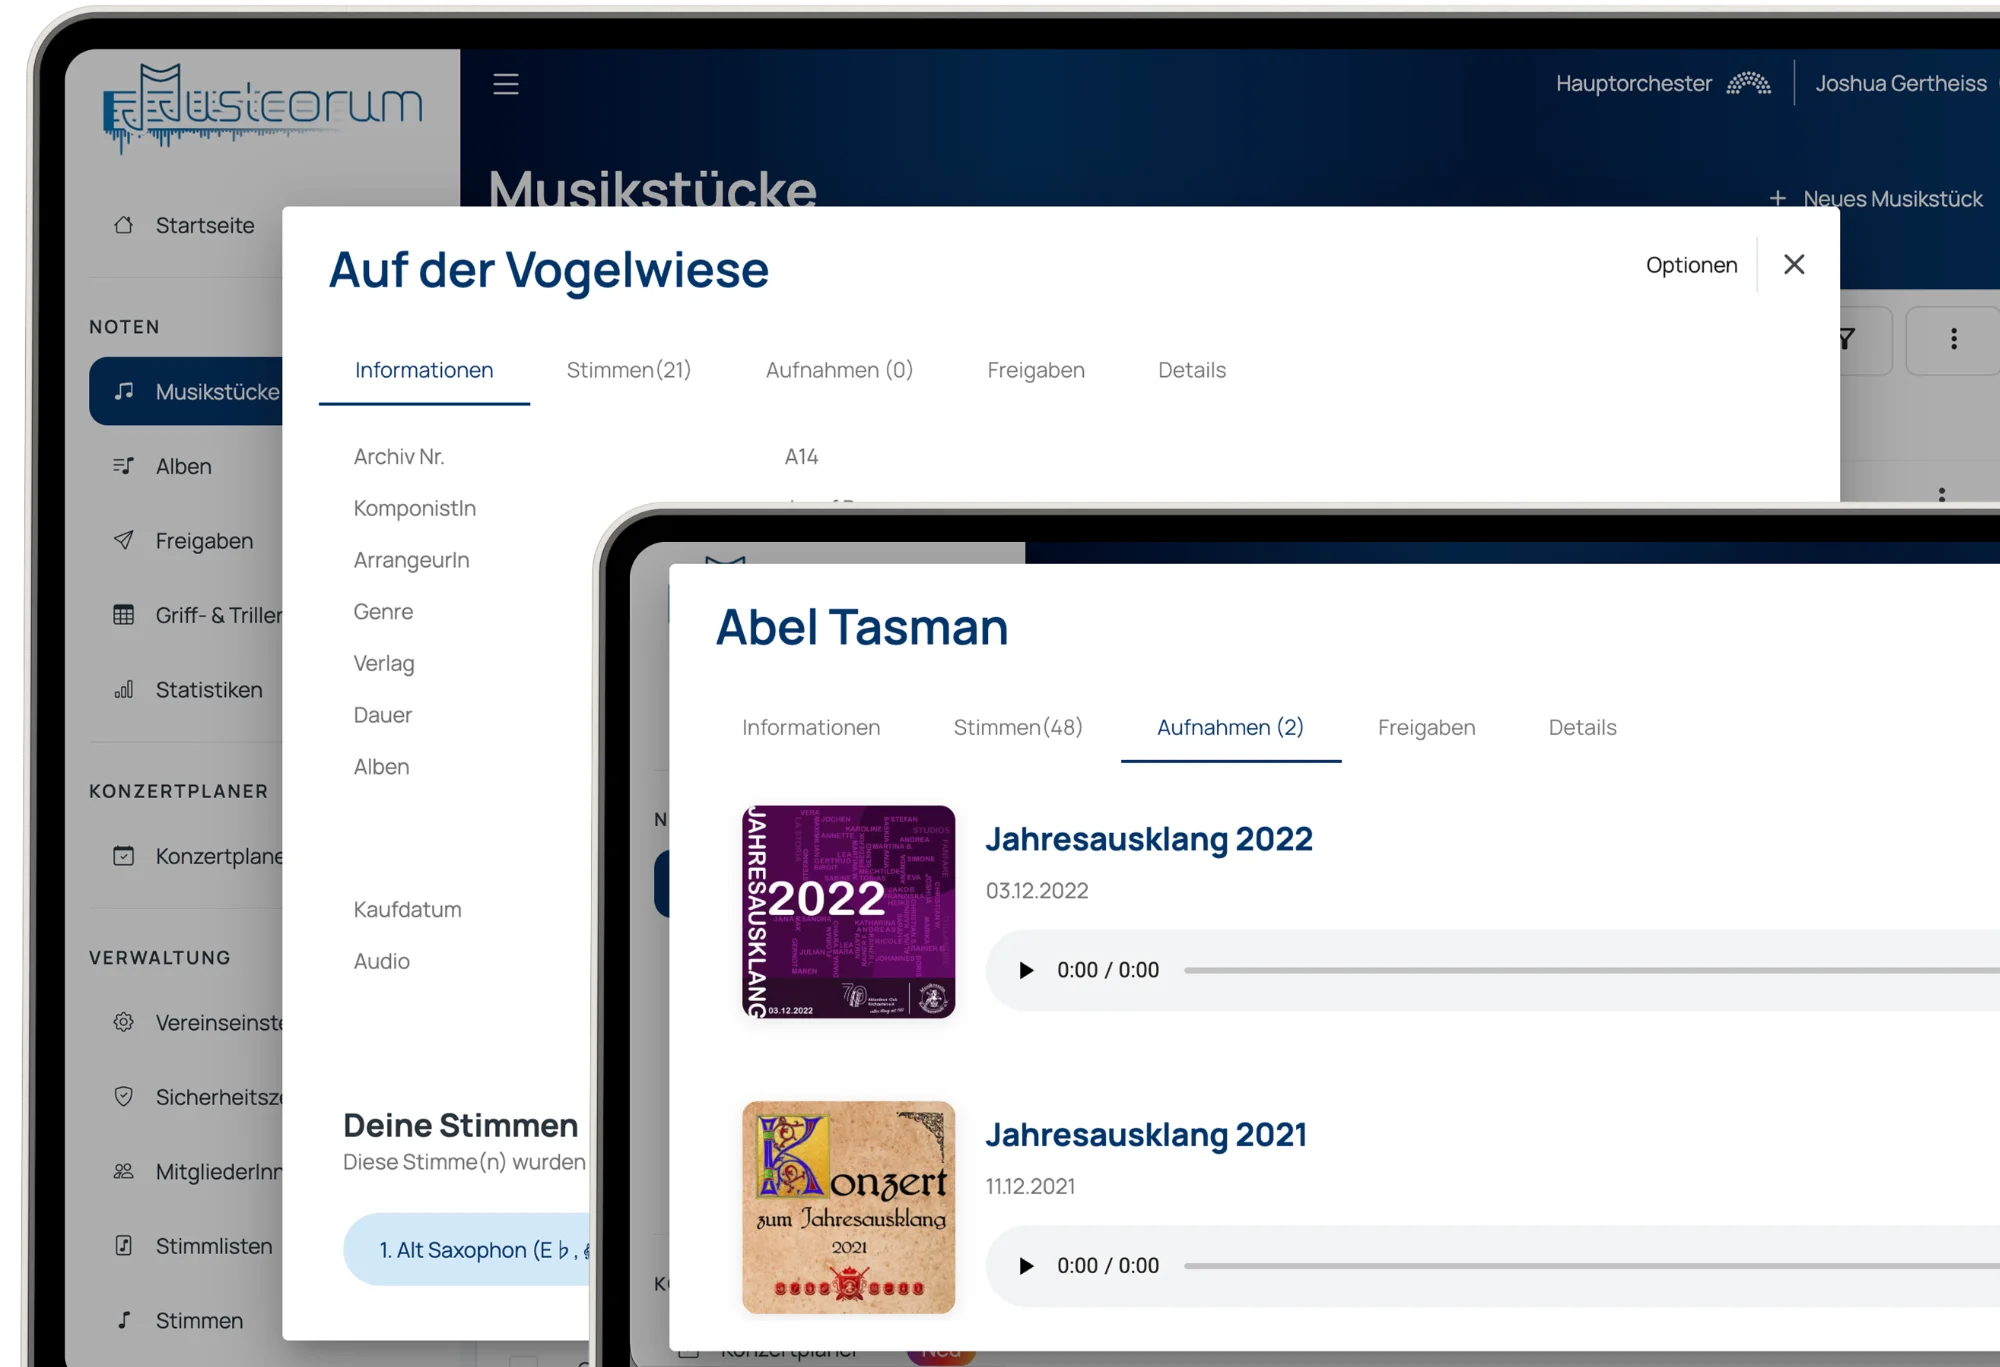Play the Jahresausklang 2022 recording
The height and width of the screenshot is (1367, 2000).
[x=1025, y=970]
